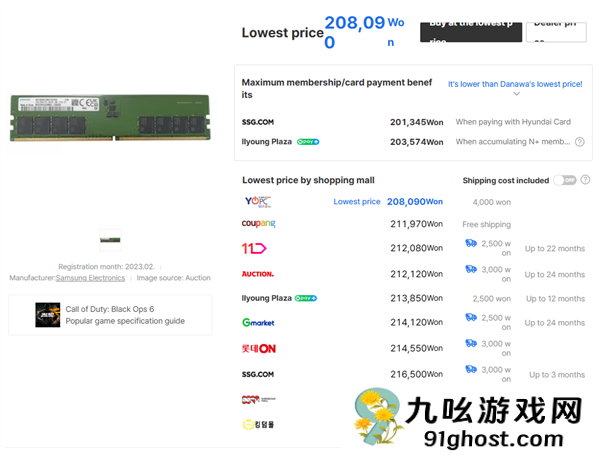Click Opay badge in Ilyoung Plaza mall list row
600x457 pixels.
(305, 298)
